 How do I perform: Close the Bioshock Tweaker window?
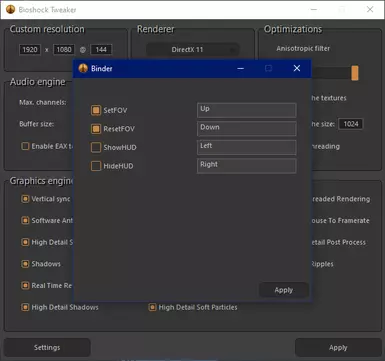(x=370, y=9)
